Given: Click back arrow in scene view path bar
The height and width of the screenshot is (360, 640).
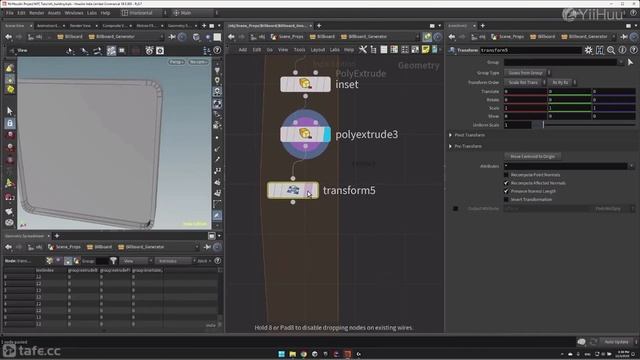Looking at the screenshot, I should coord(9,37).
